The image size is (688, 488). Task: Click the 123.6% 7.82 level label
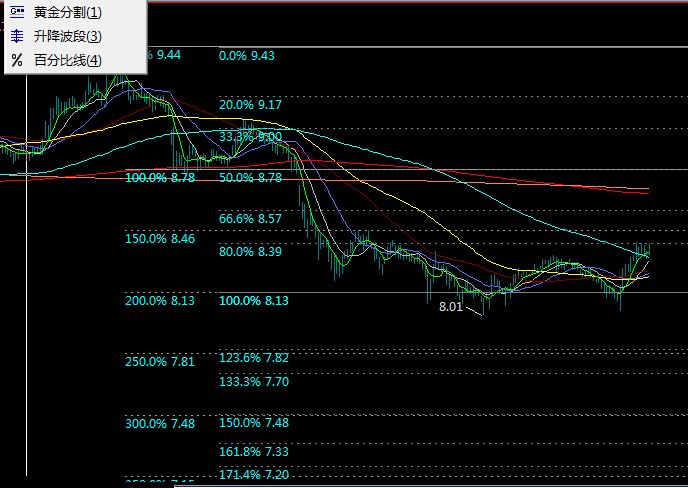pos(254,358)
